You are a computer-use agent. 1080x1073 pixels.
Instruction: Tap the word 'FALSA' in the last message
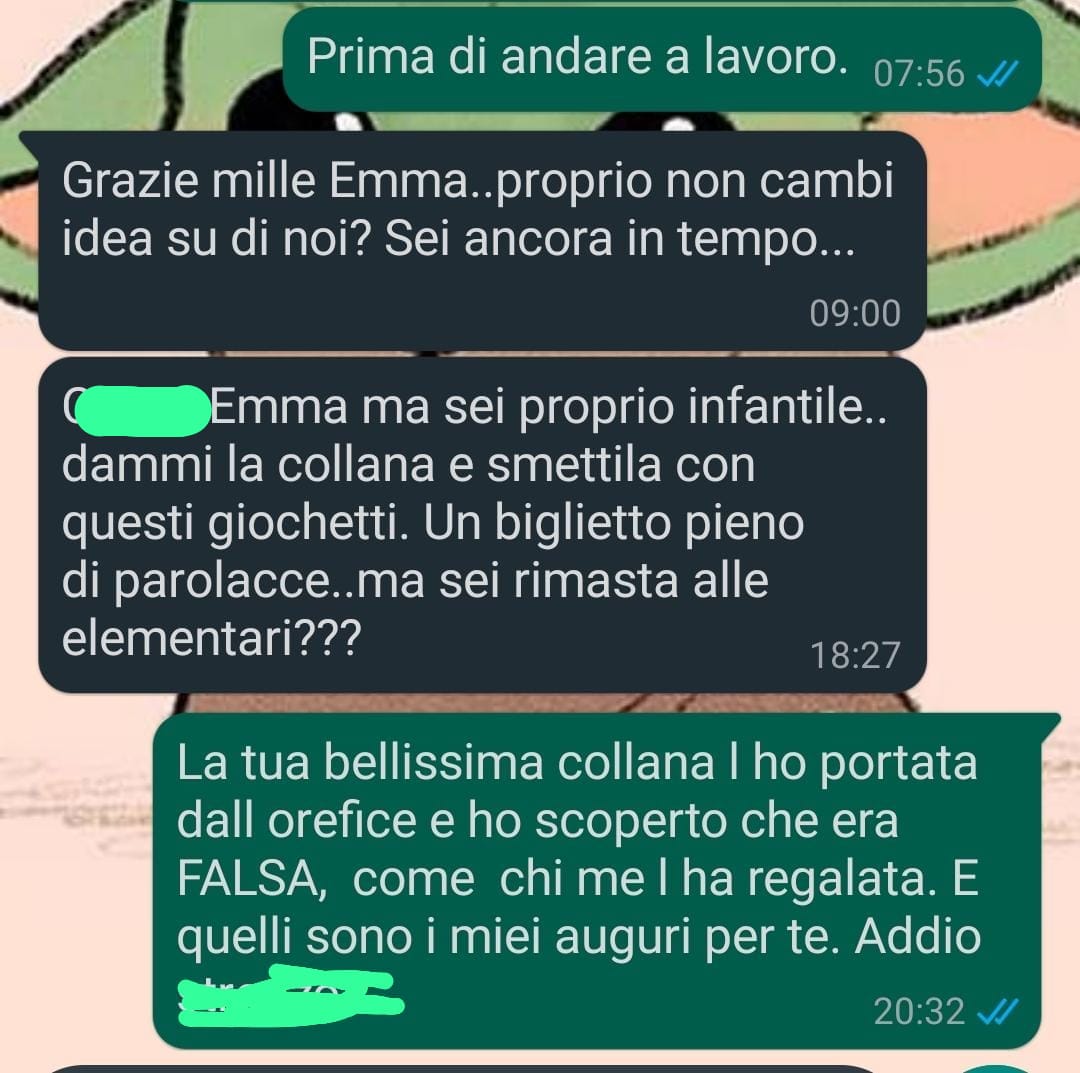click(251, 879)
